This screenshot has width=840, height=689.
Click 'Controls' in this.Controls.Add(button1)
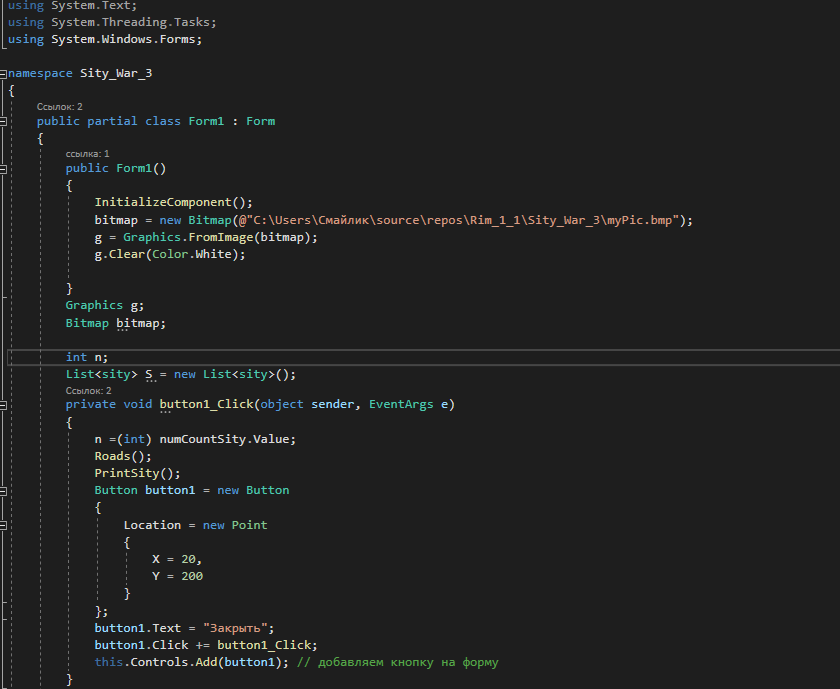click(x=159, y=662)
